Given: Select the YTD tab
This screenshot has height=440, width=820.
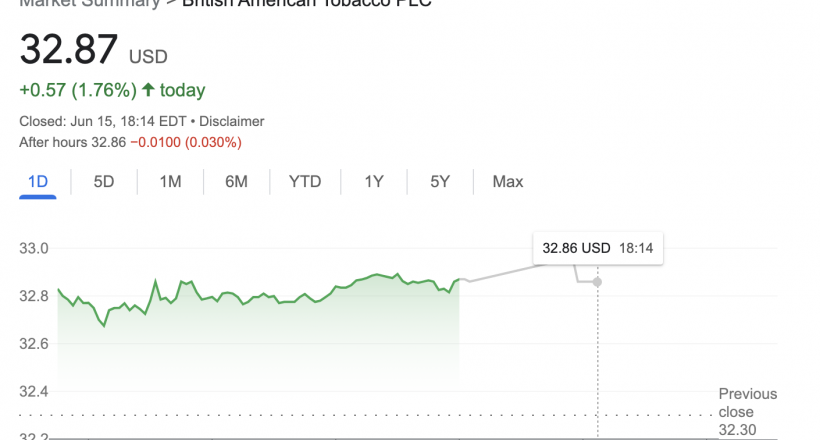Looking at the screenshot, I should [x=305, y=182].
